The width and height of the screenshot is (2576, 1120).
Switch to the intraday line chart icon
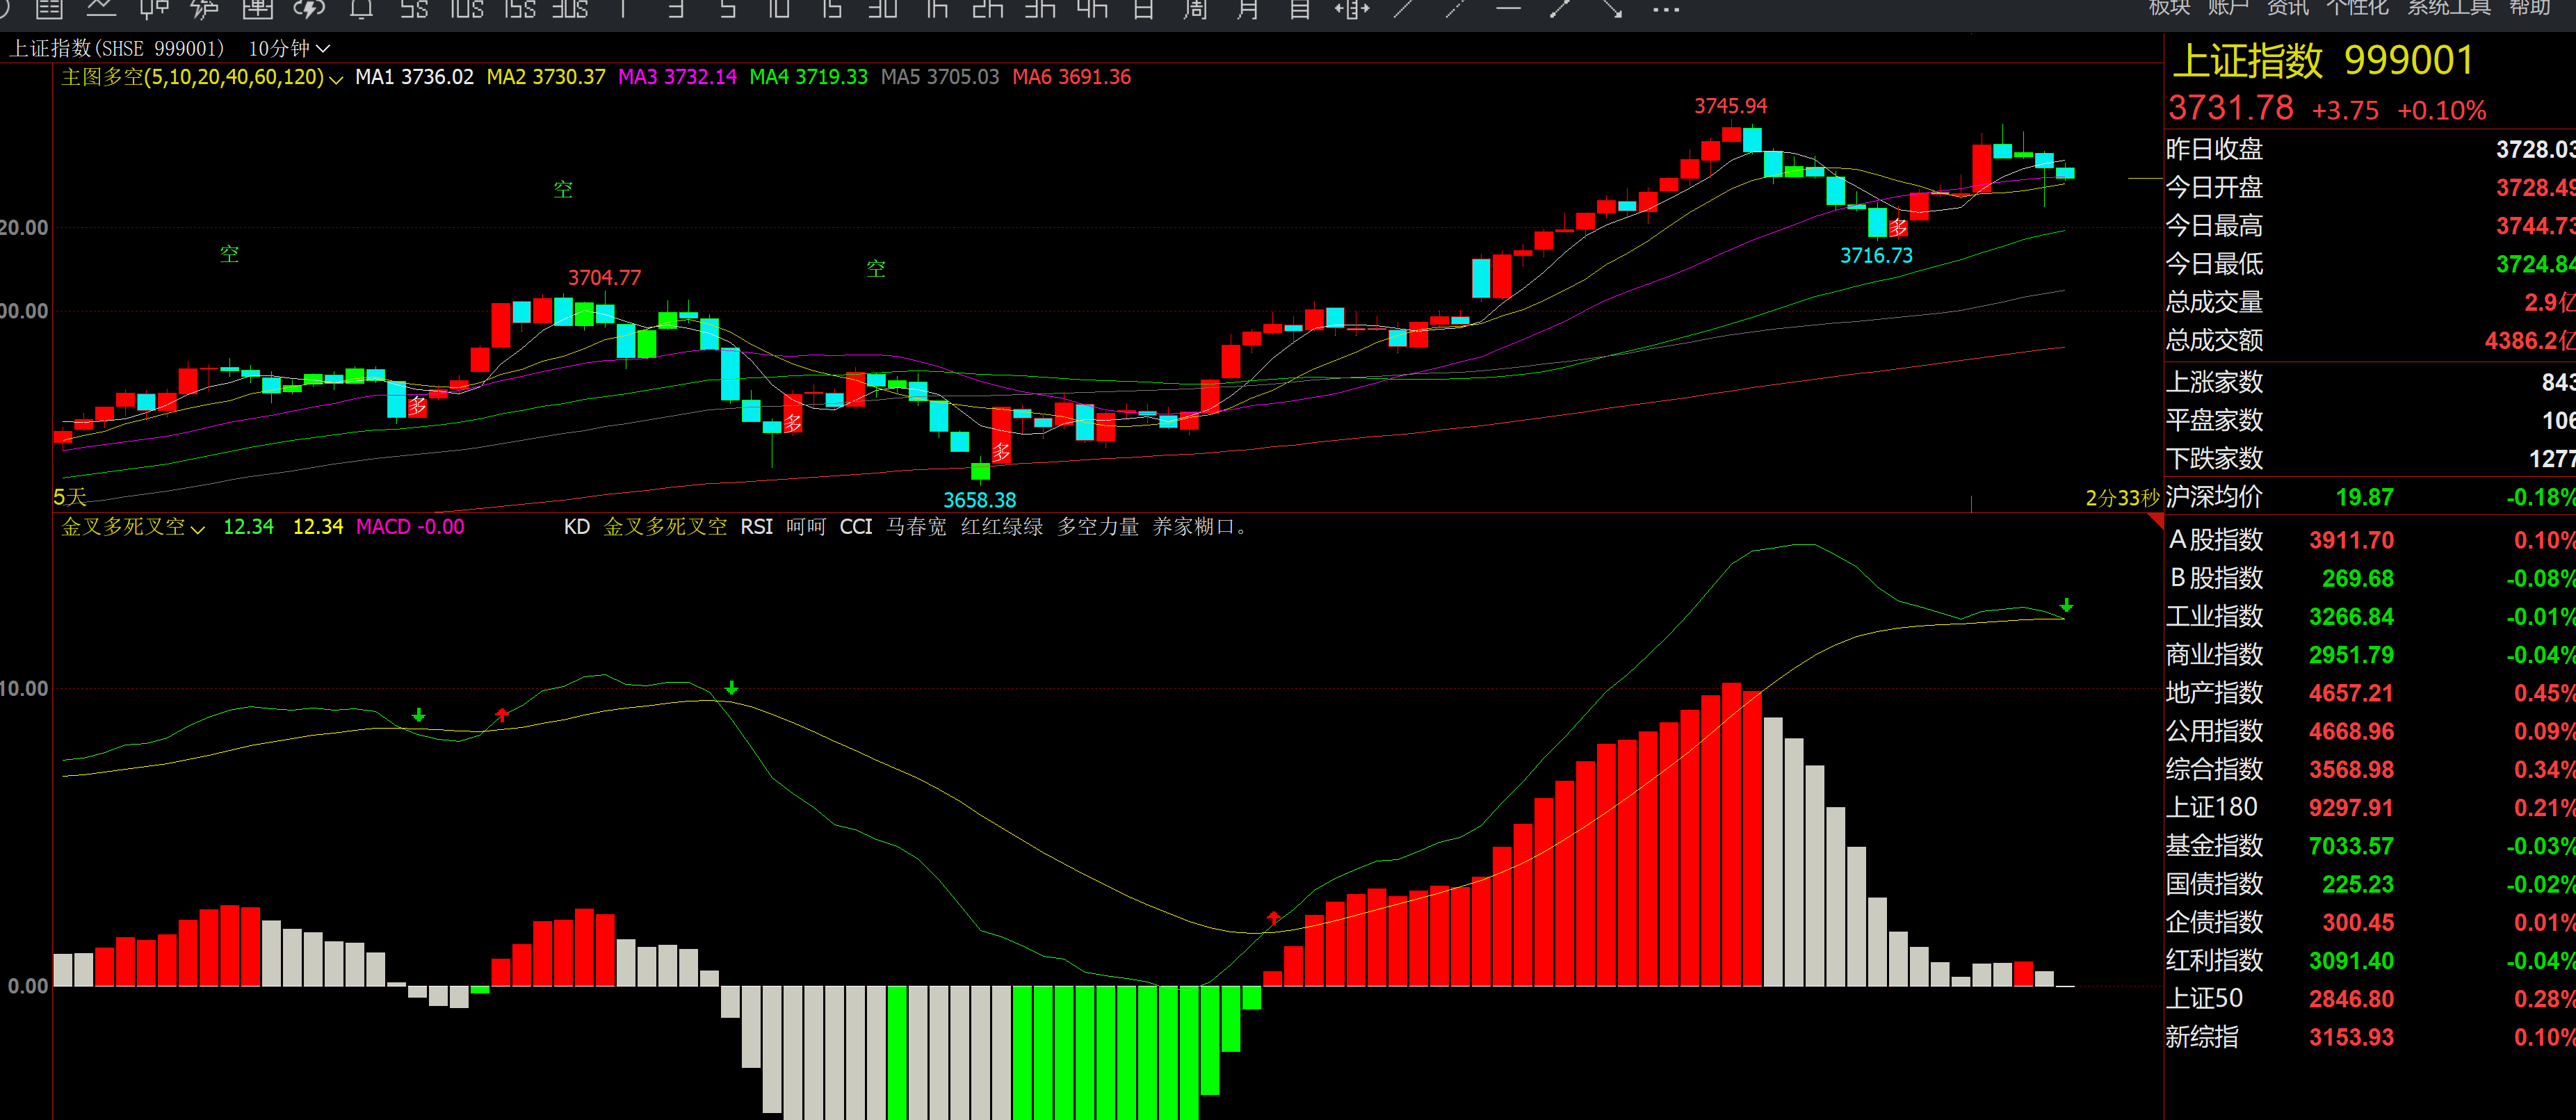click(x=101, y=9)
